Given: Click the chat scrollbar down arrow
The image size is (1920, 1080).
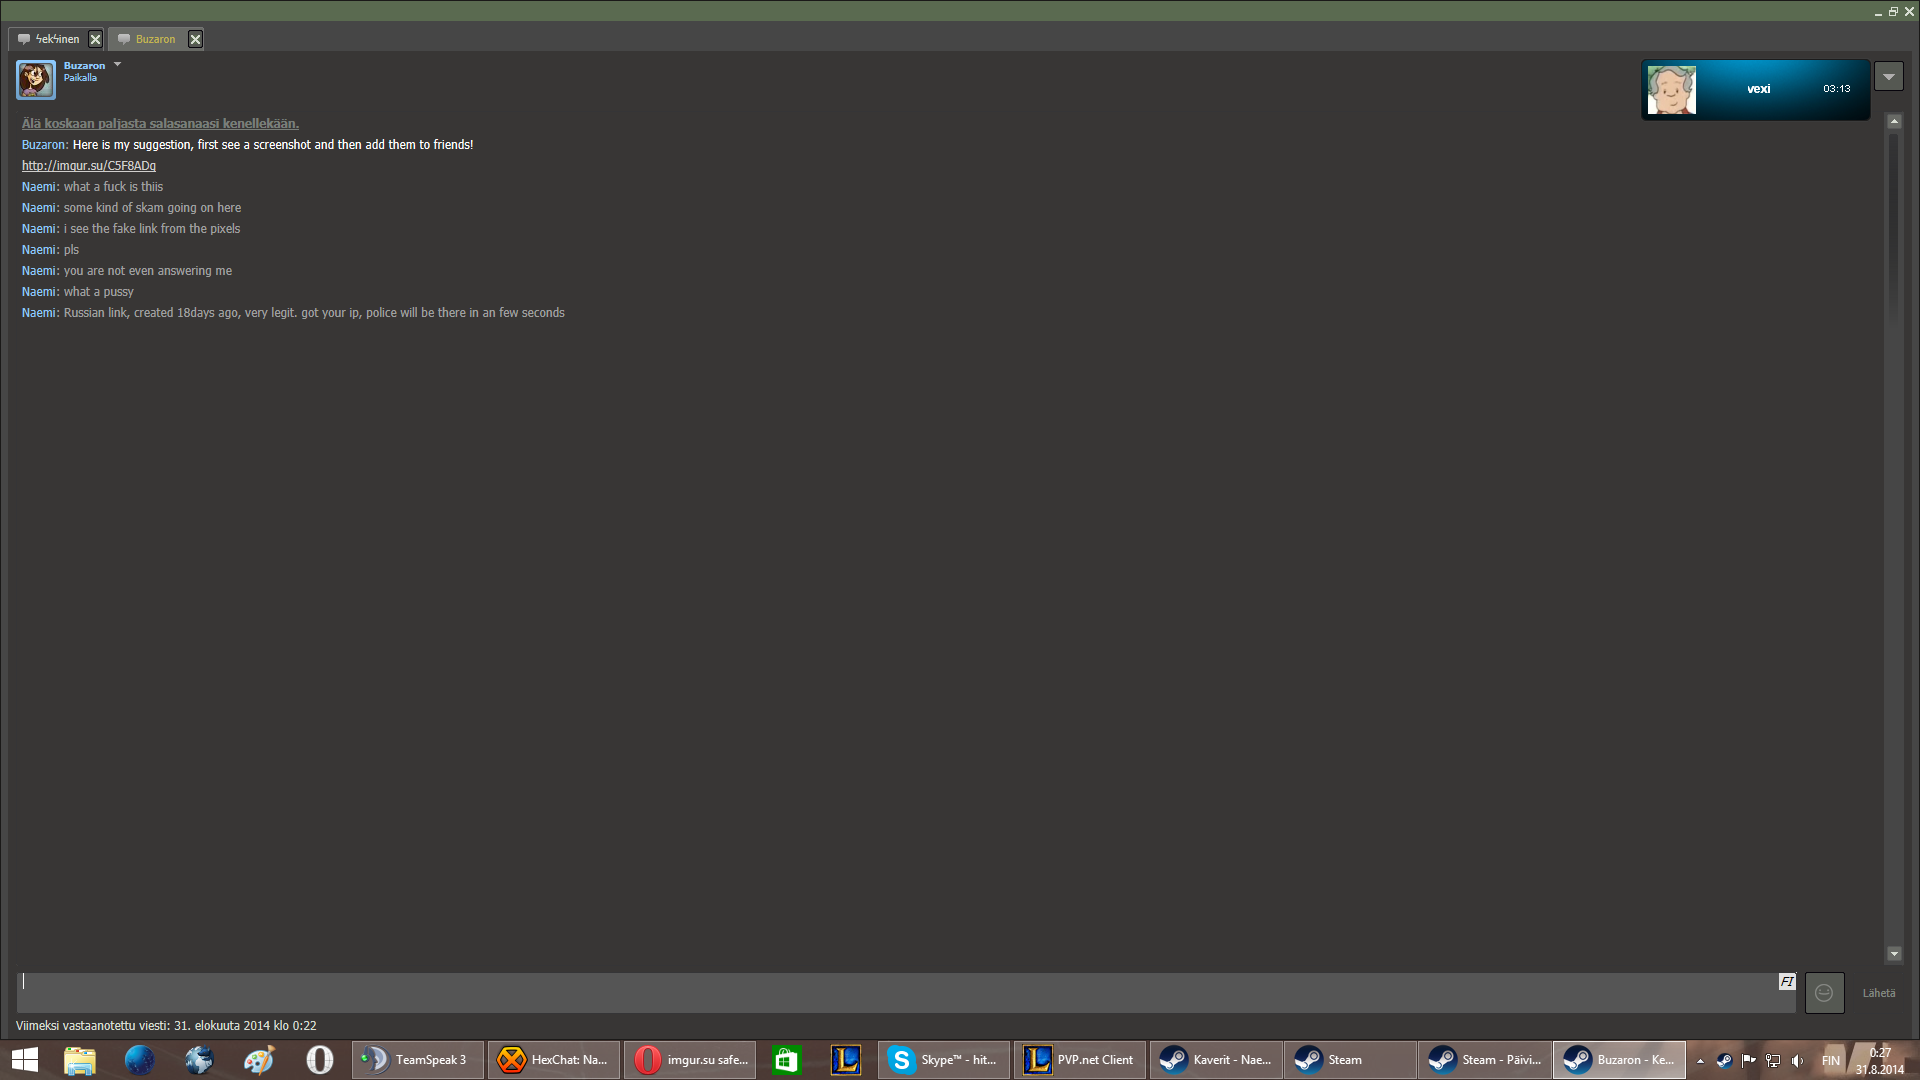Looking at the screenshot, I should (x=1894, y=954).
